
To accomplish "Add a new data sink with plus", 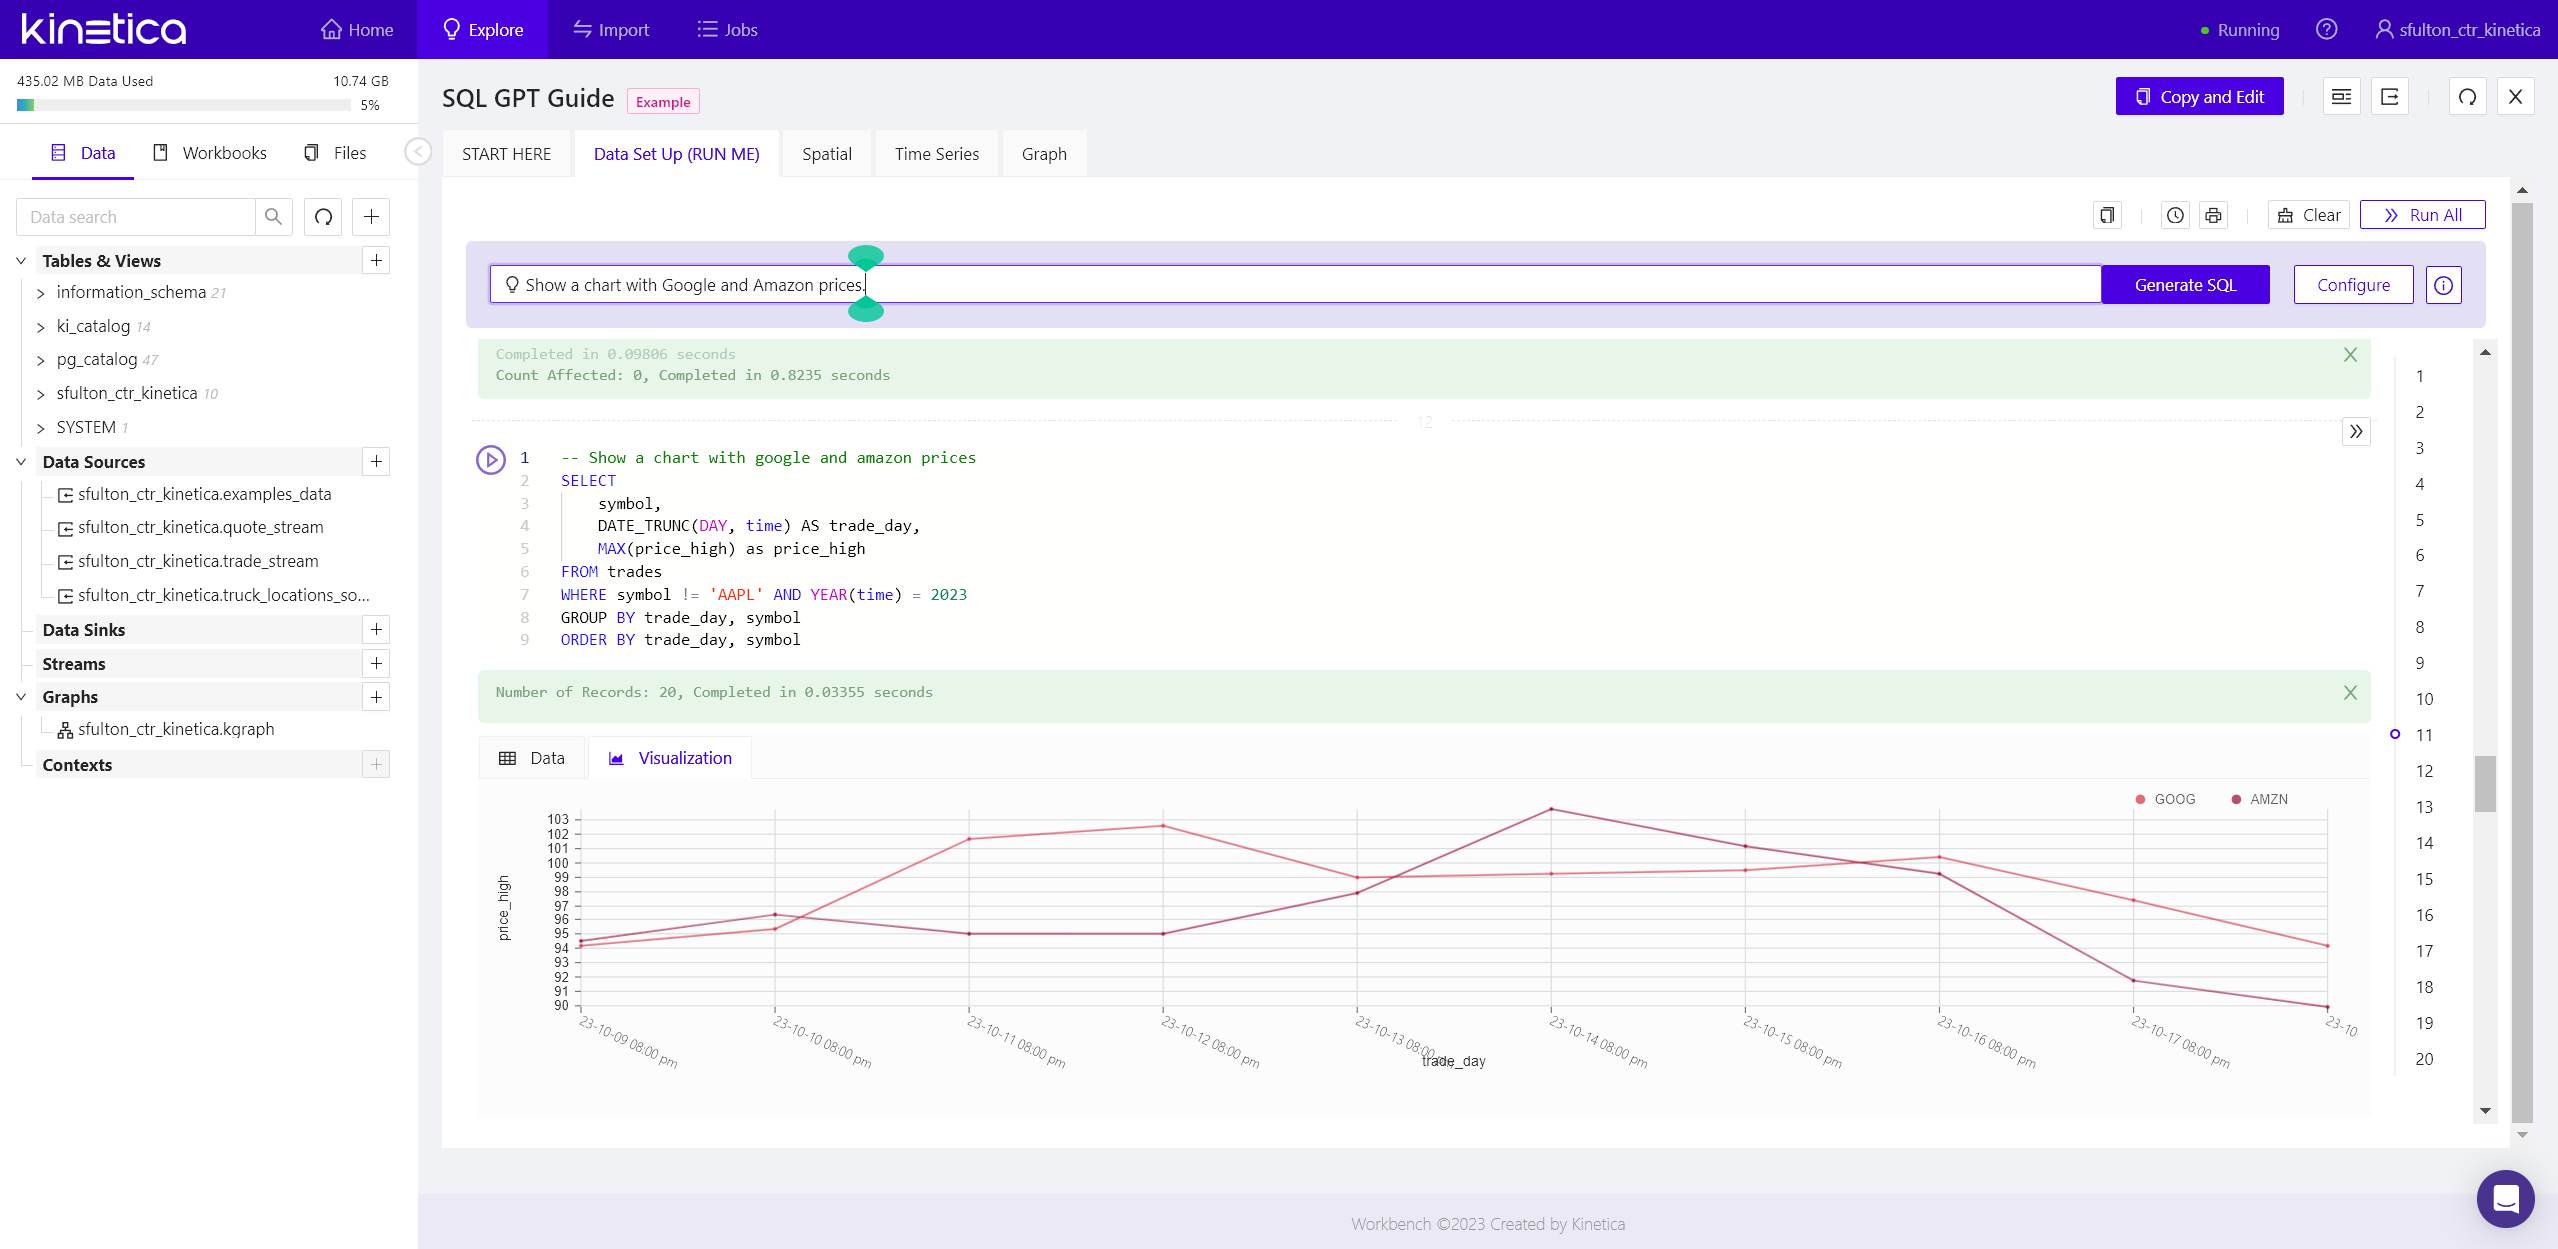I will [376, 630].
